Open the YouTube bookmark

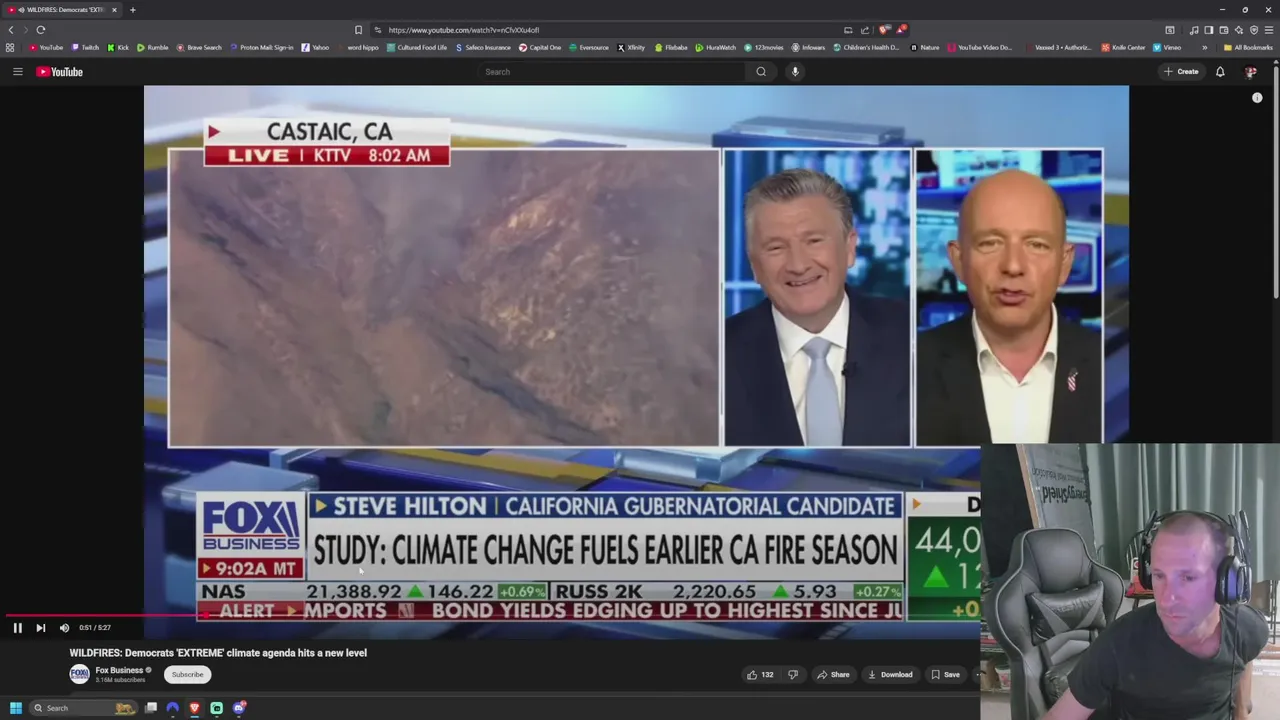46,47
